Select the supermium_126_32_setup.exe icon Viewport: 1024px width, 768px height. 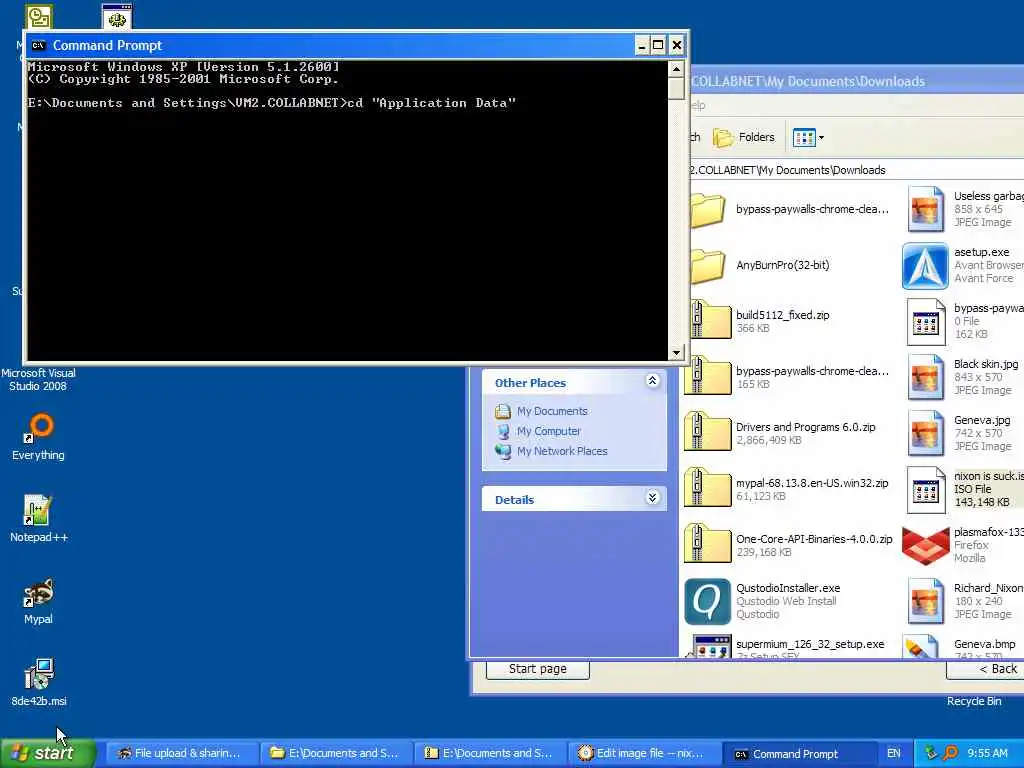click(708, 647)
